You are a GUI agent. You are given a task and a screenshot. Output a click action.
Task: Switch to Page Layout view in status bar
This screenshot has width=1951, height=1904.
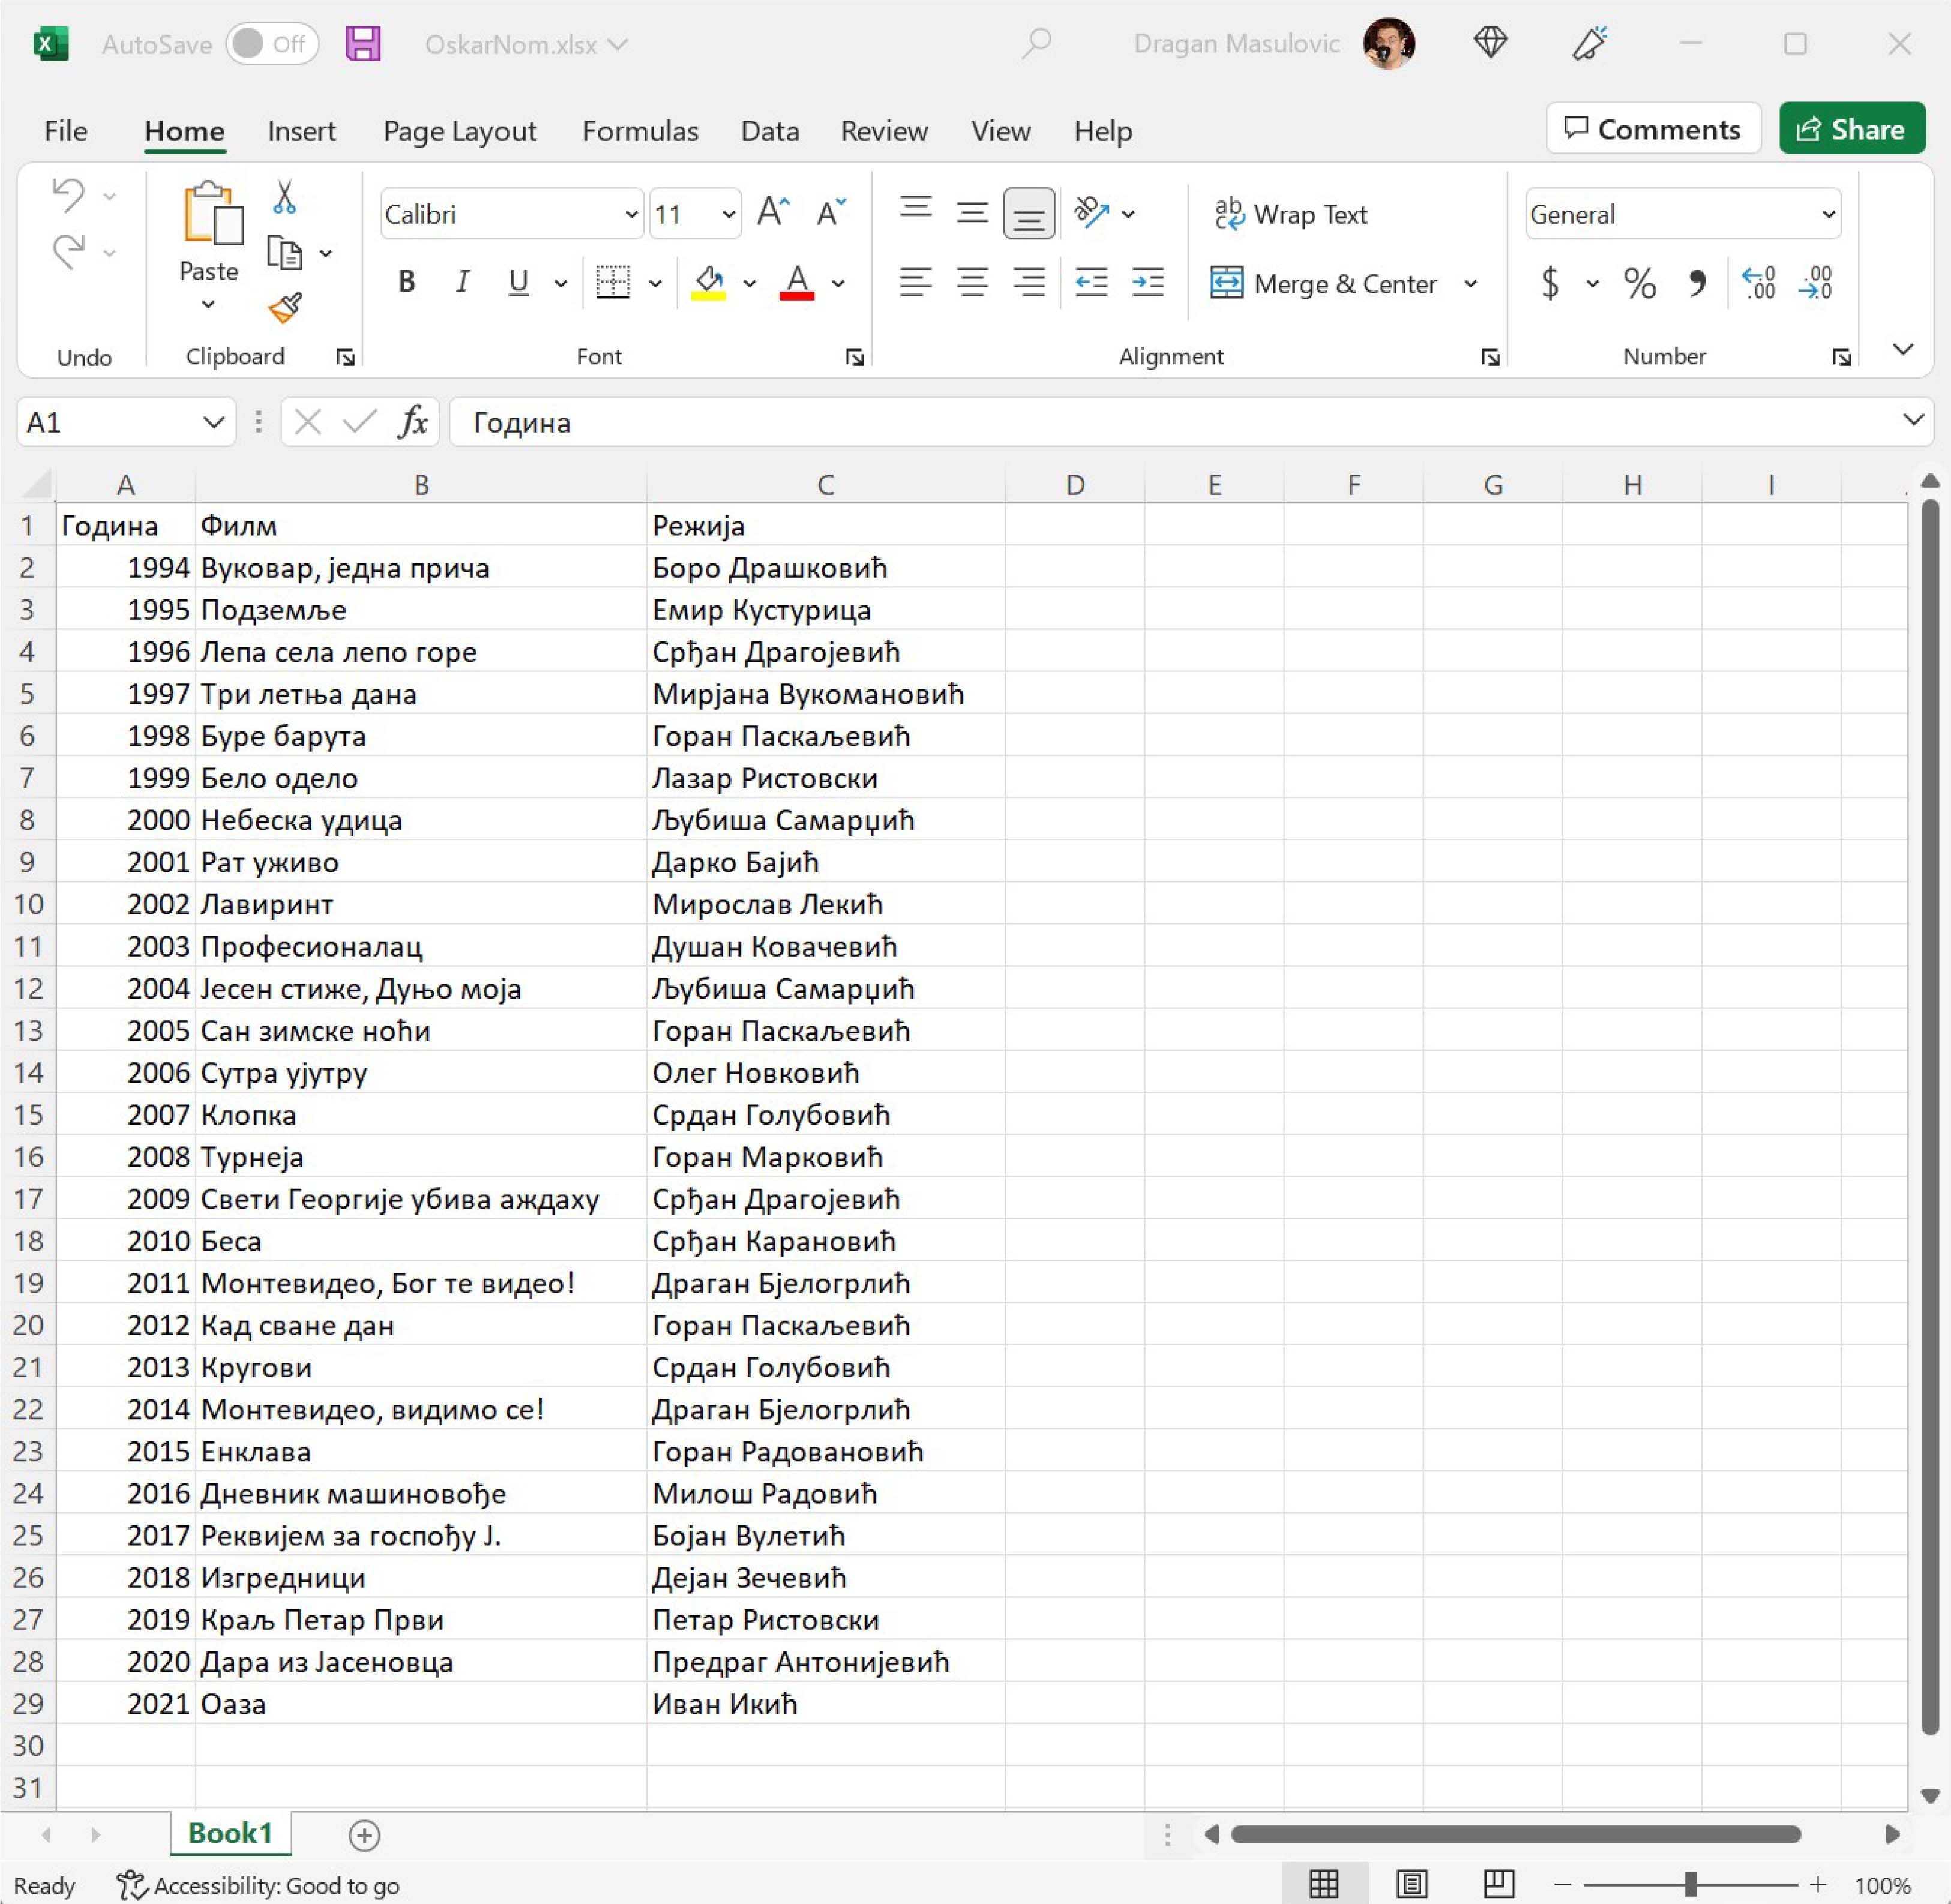[x=1411, y=1884]
